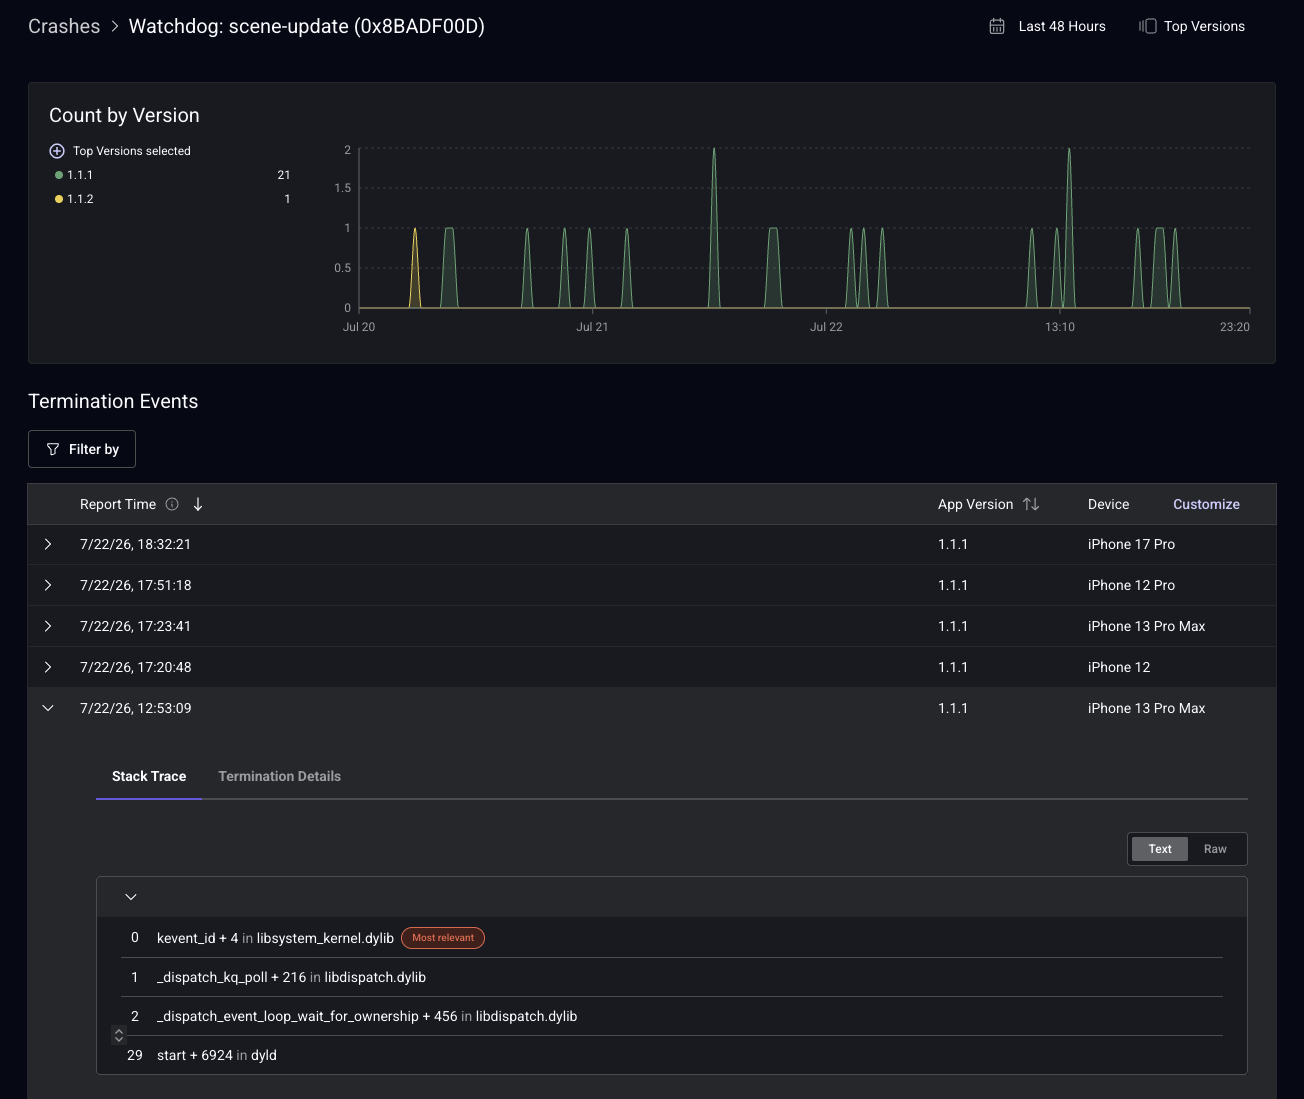Image resolution: width=1304 pixels, height=1099 pixels.
Task: Click the Watchdog: scene-update breadcrumb title
Action: point(307,26)
